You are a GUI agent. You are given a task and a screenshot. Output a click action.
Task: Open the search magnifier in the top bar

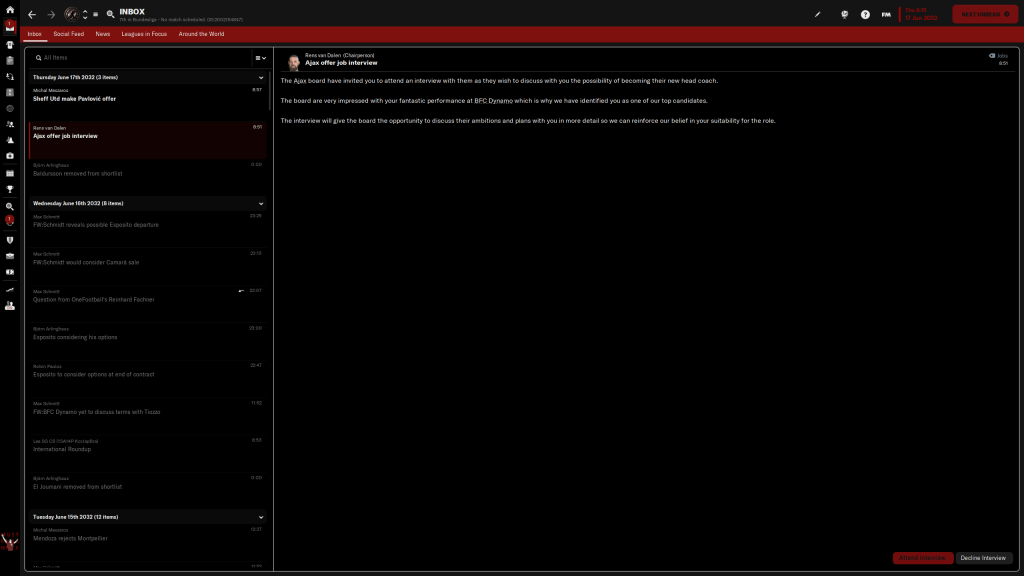110,15
